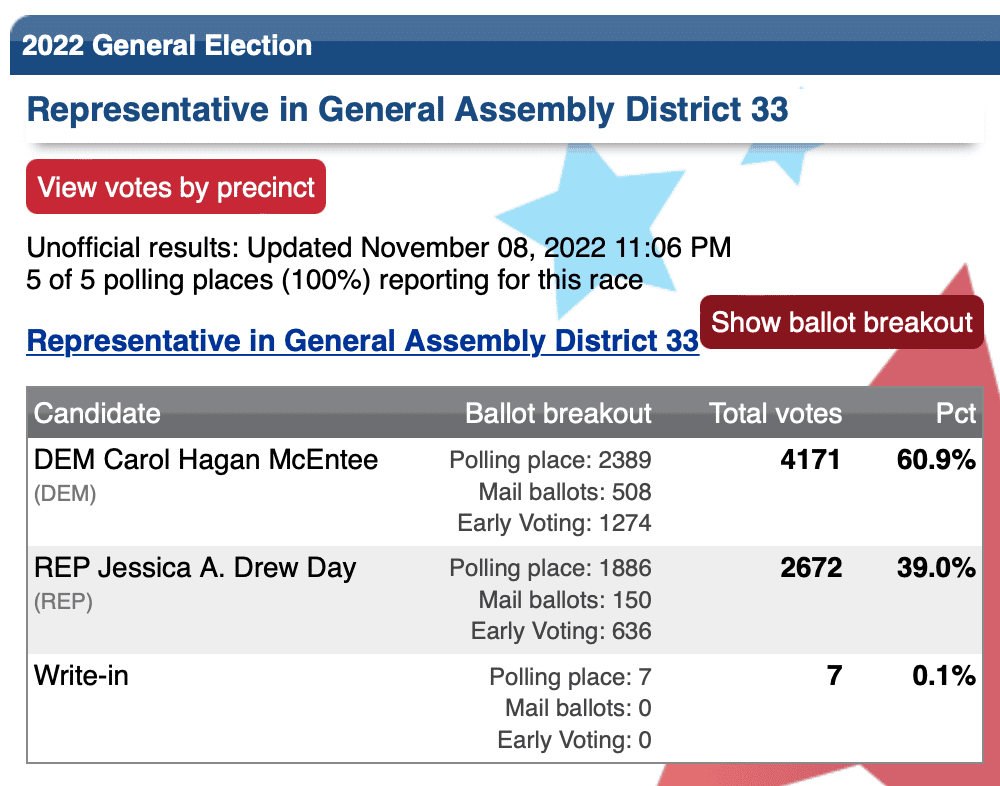Screen dimensions: 1000x786
Task: Select Drew Day's Mail ballots: 150 line
Action: [x=565, y=600]
